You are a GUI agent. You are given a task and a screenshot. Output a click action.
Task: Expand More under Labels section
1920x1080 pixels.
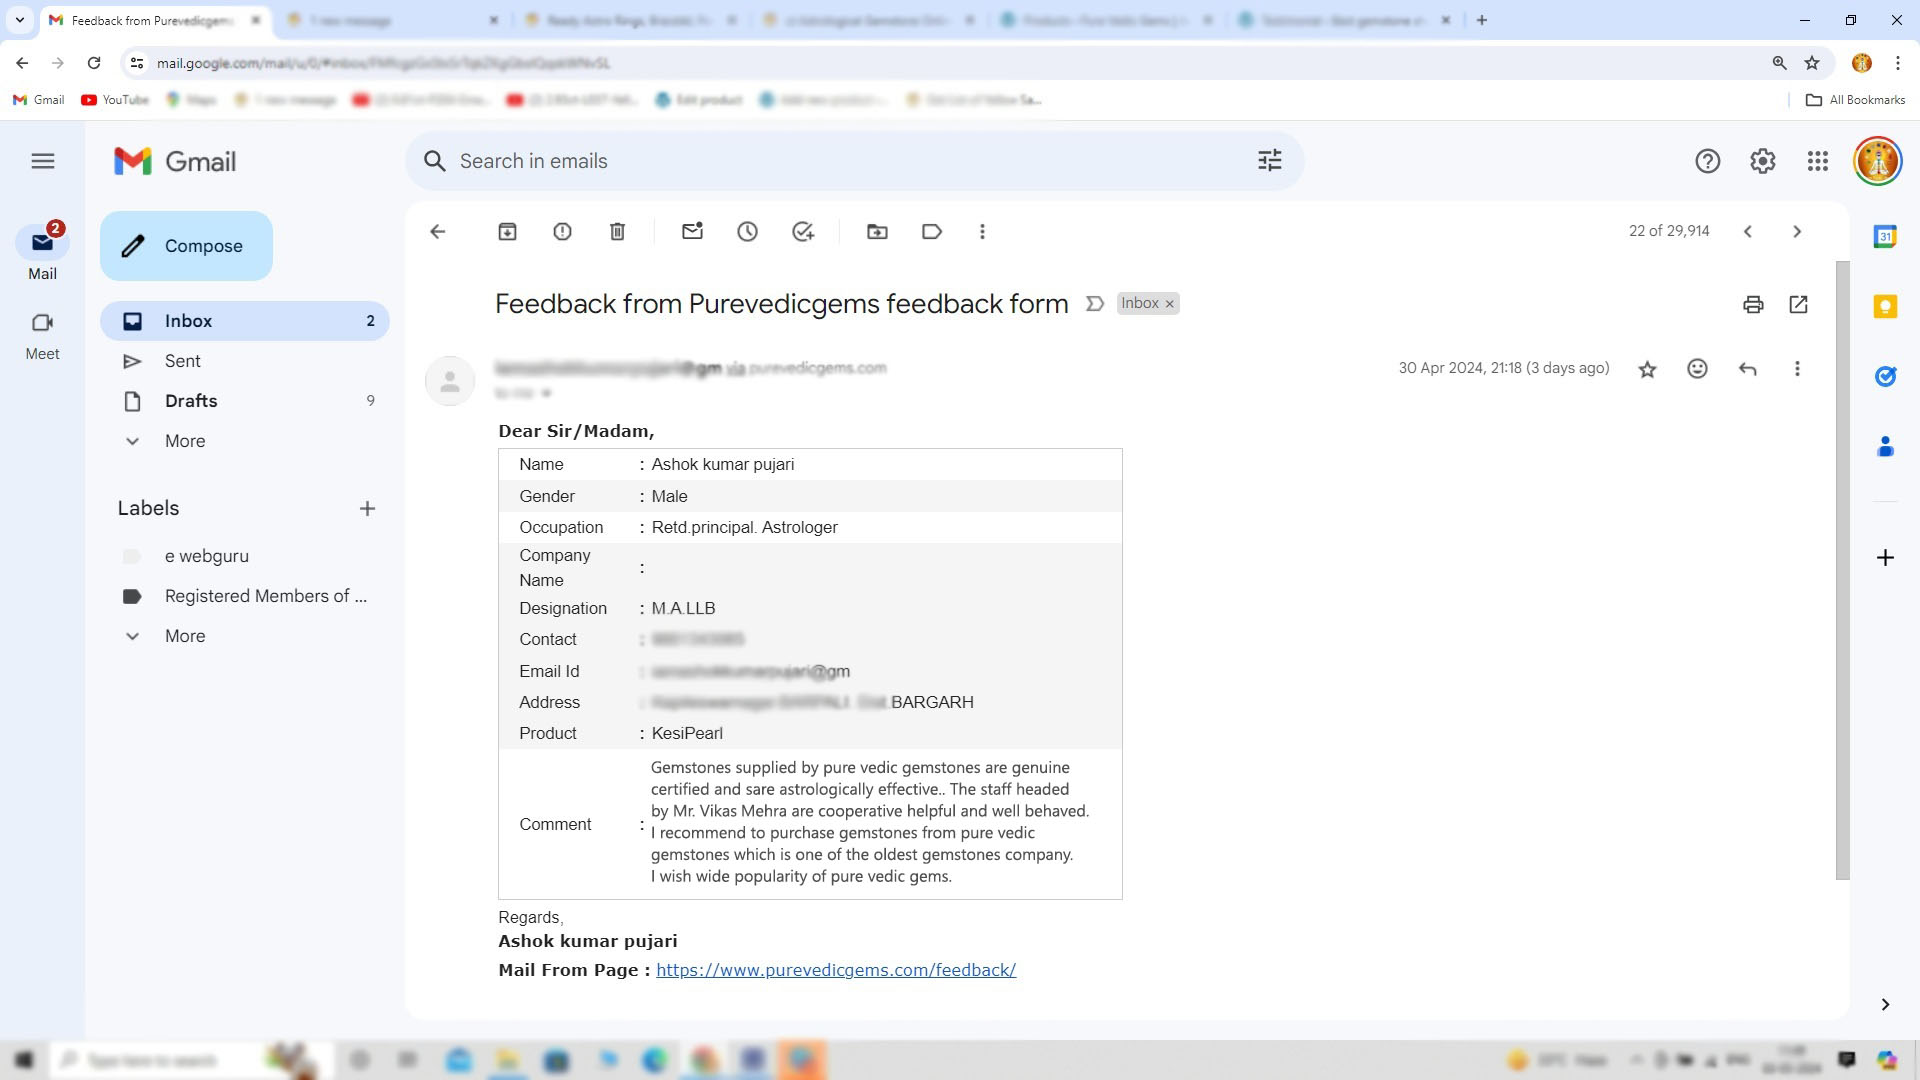tap(184, 636)
